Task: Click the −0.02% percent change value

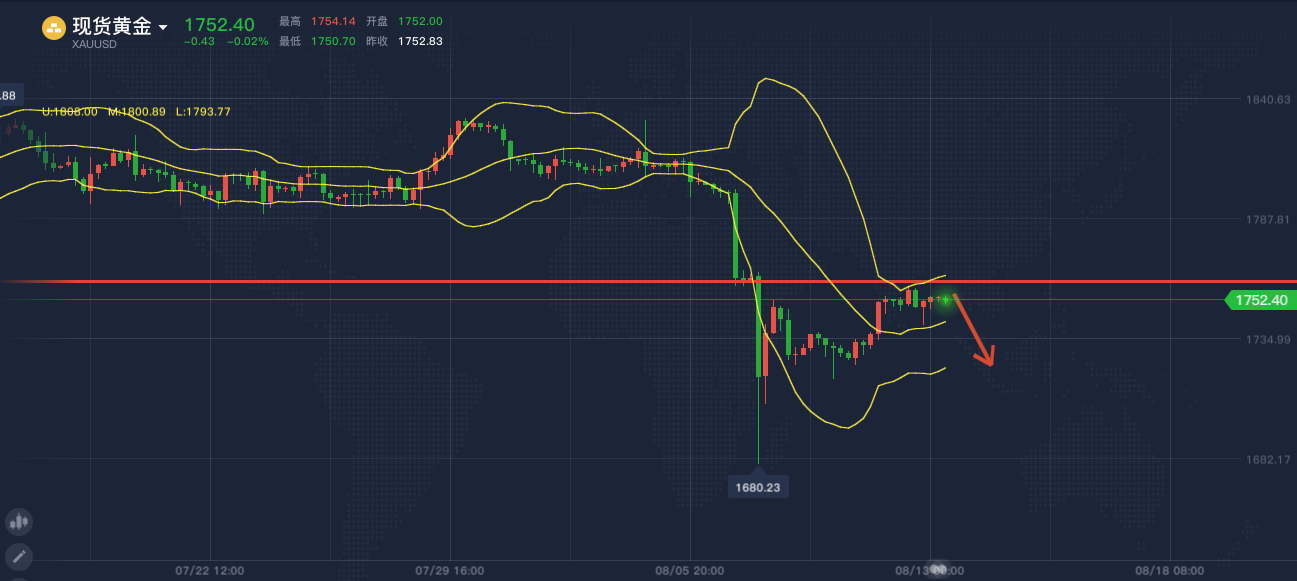Action: [x=248, y=42]
